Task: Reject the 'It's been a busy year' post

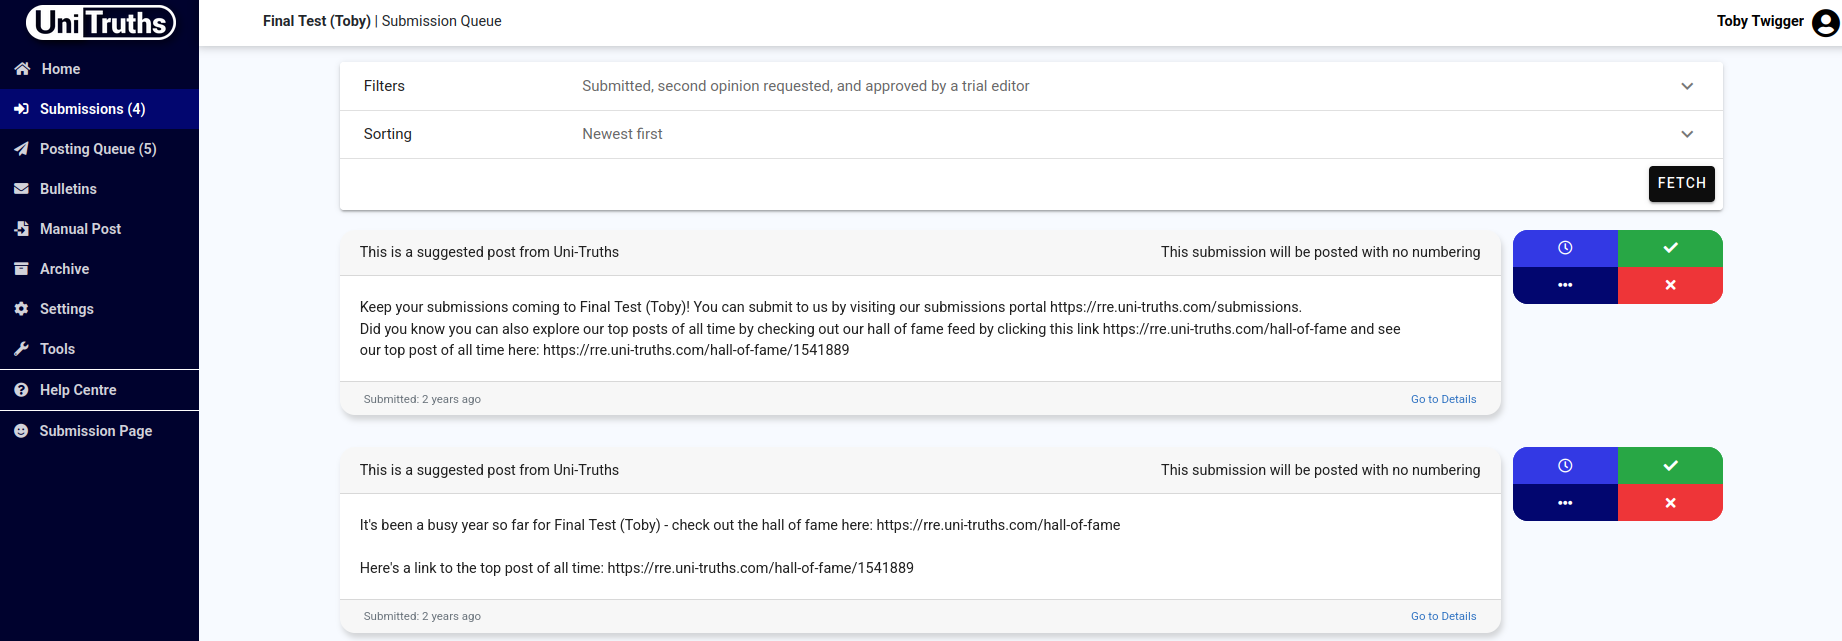Action: click(1670, 503)
